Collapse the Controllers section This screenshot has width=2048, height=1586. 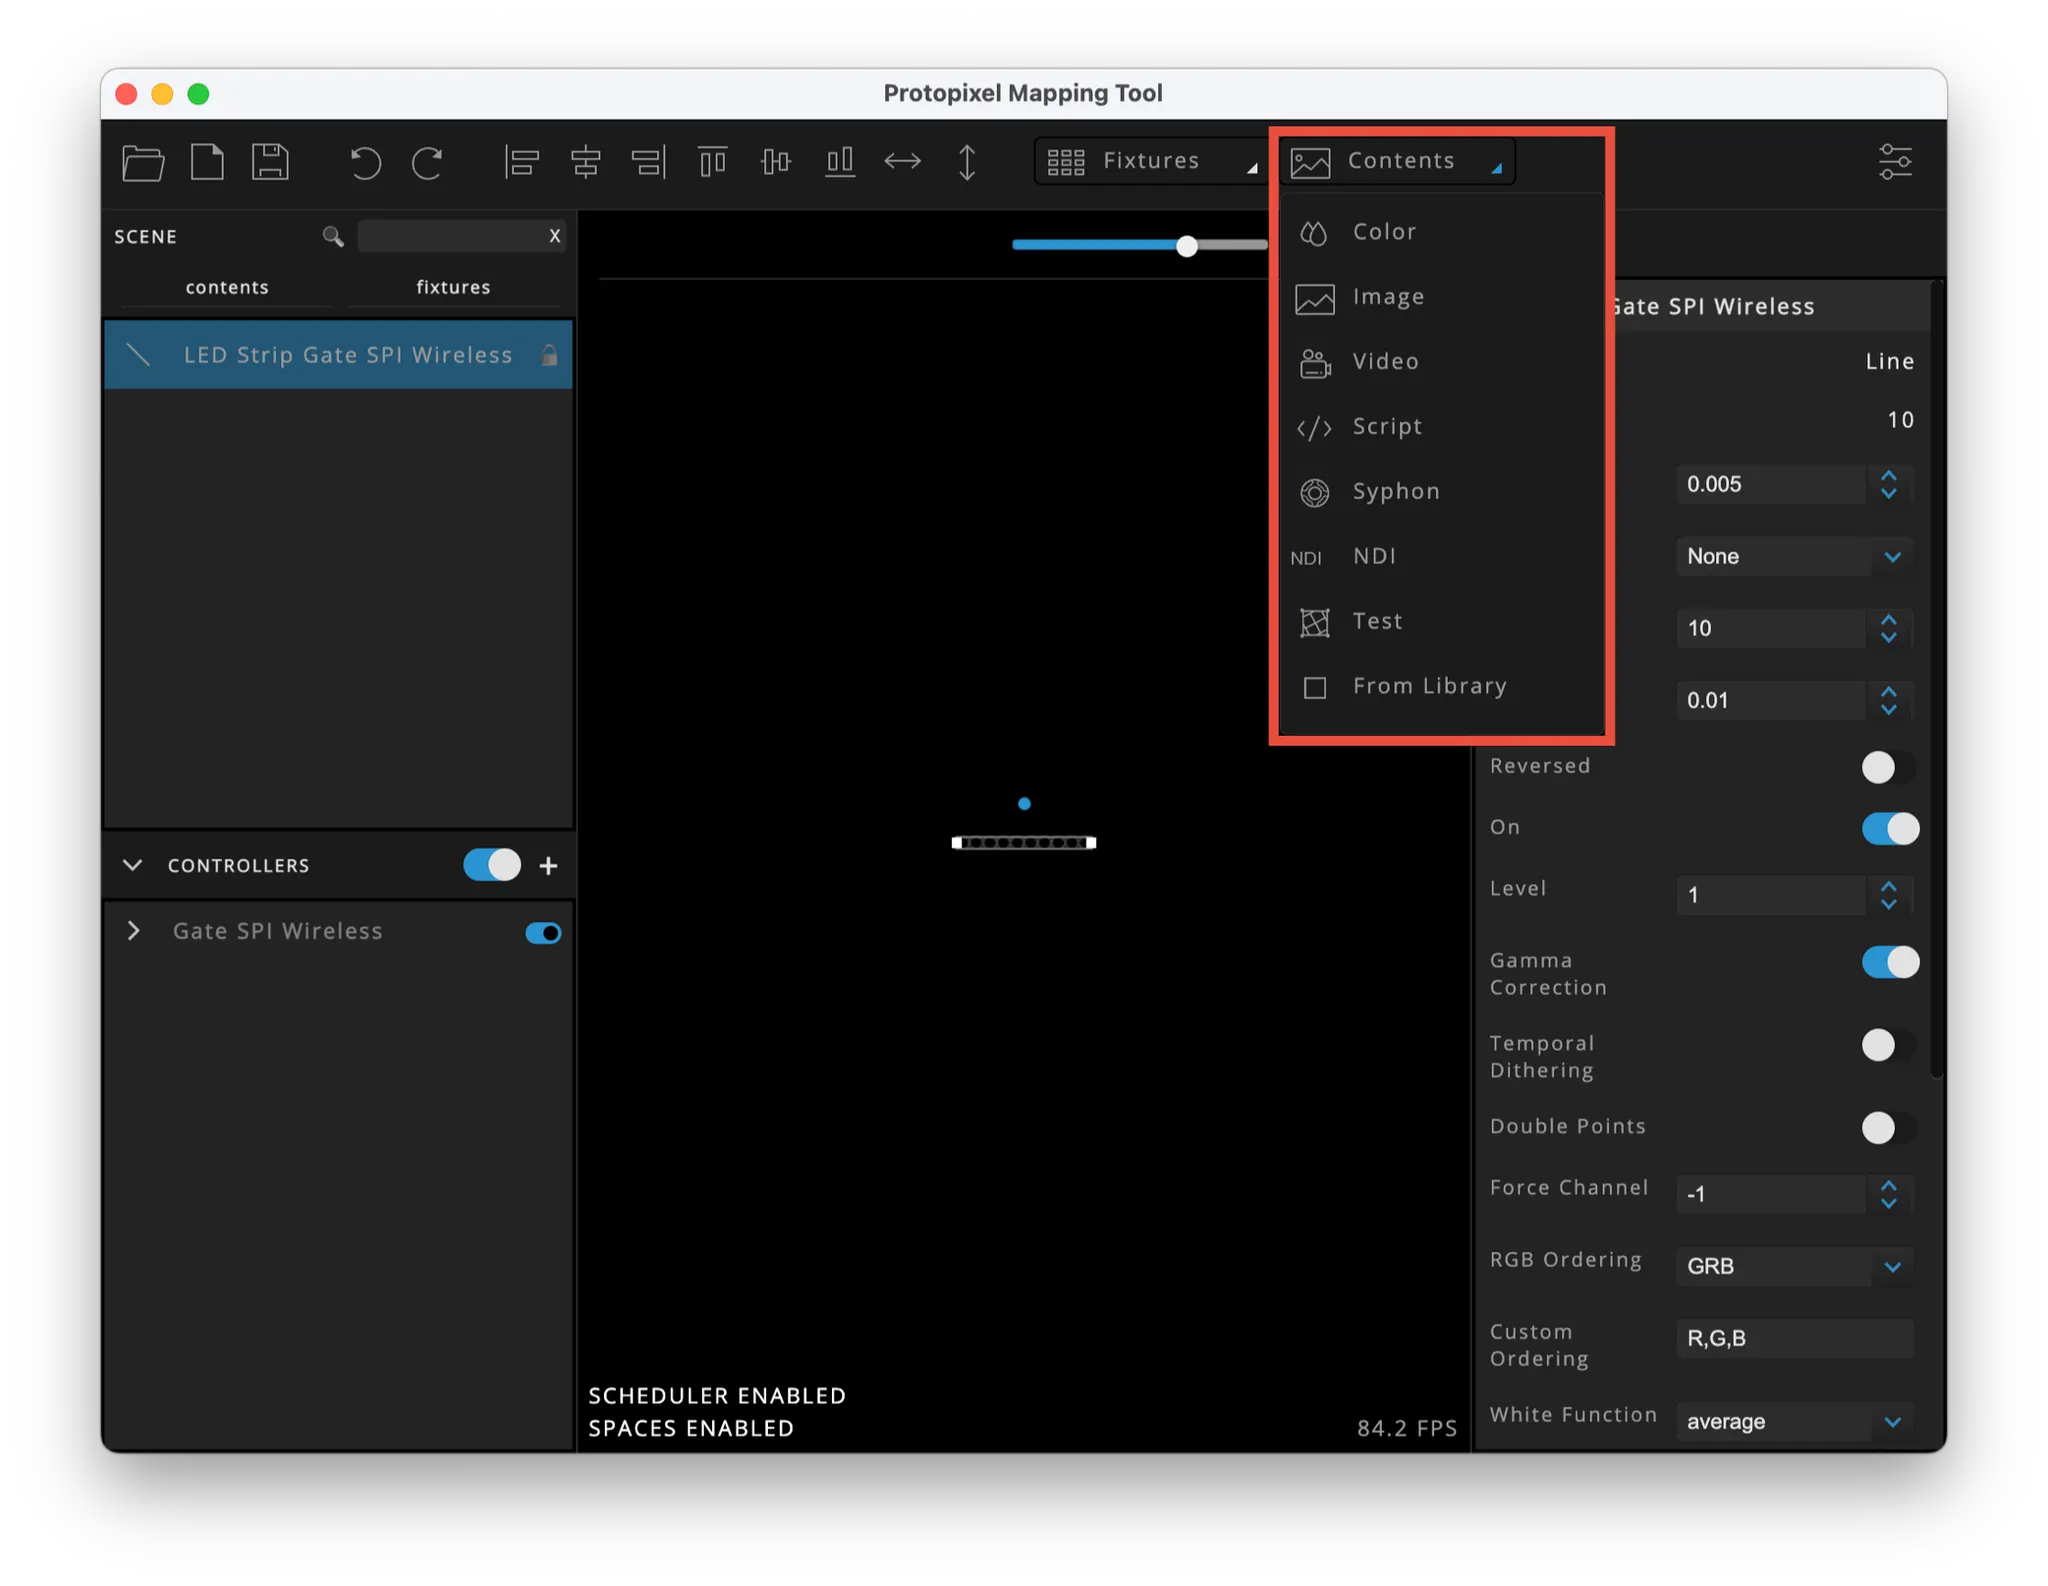(132, 865)
